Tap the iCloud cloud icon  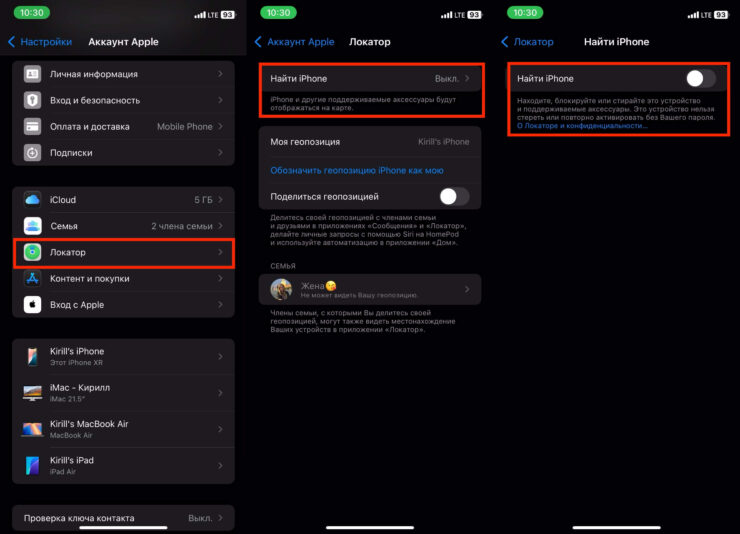tap(33, 200)
